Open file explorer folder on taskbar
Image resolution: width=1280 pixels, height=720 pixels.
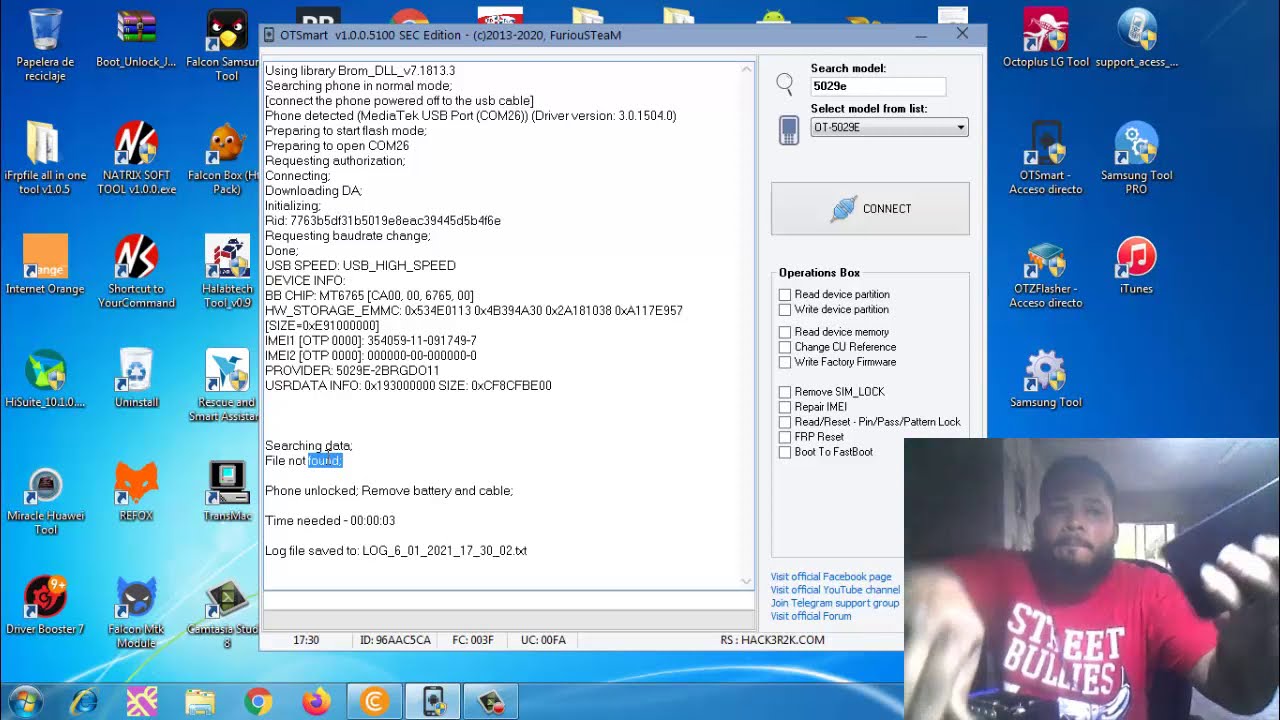click(x=200, y=702)
